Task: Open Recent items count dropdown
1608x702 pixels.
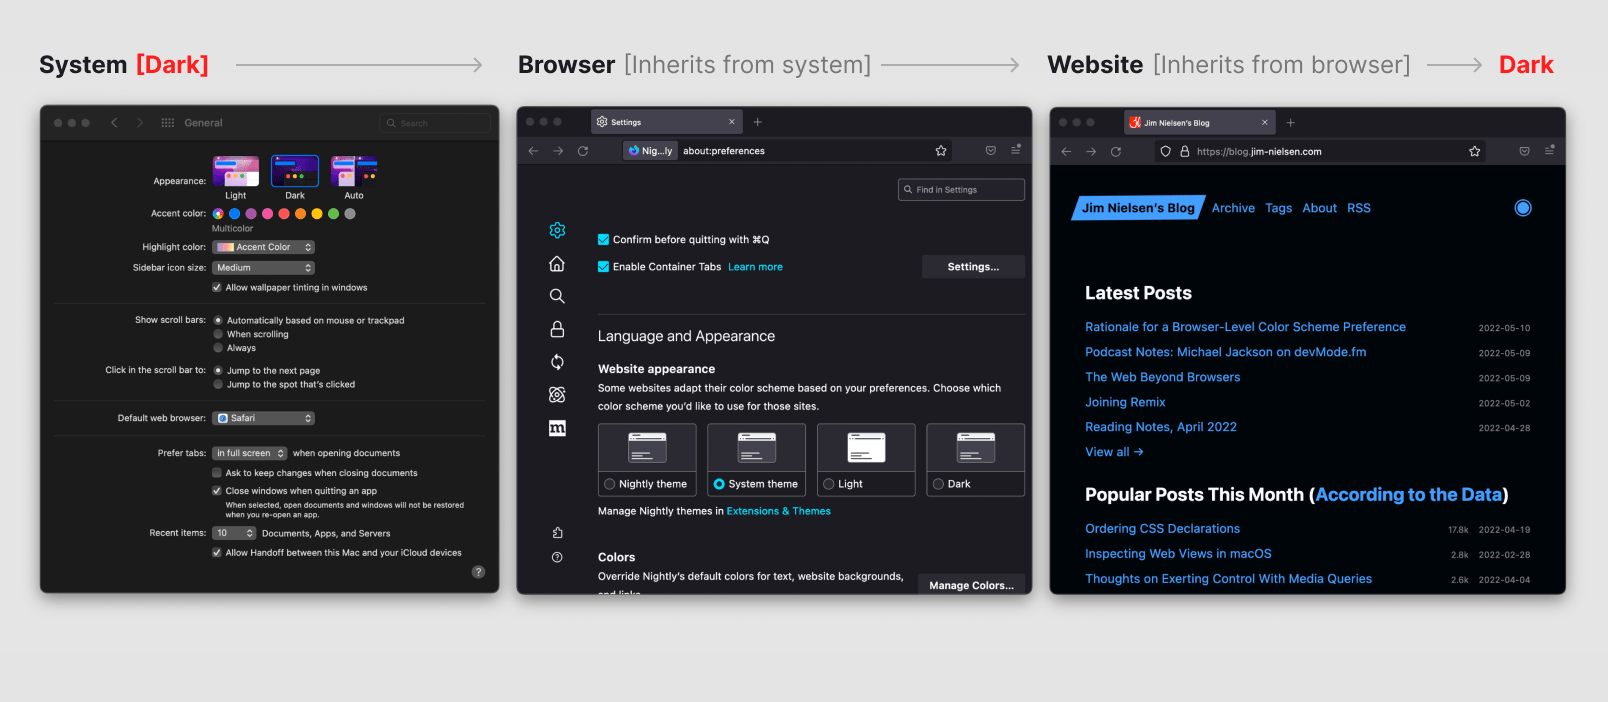Action: (x=235, y=533)
